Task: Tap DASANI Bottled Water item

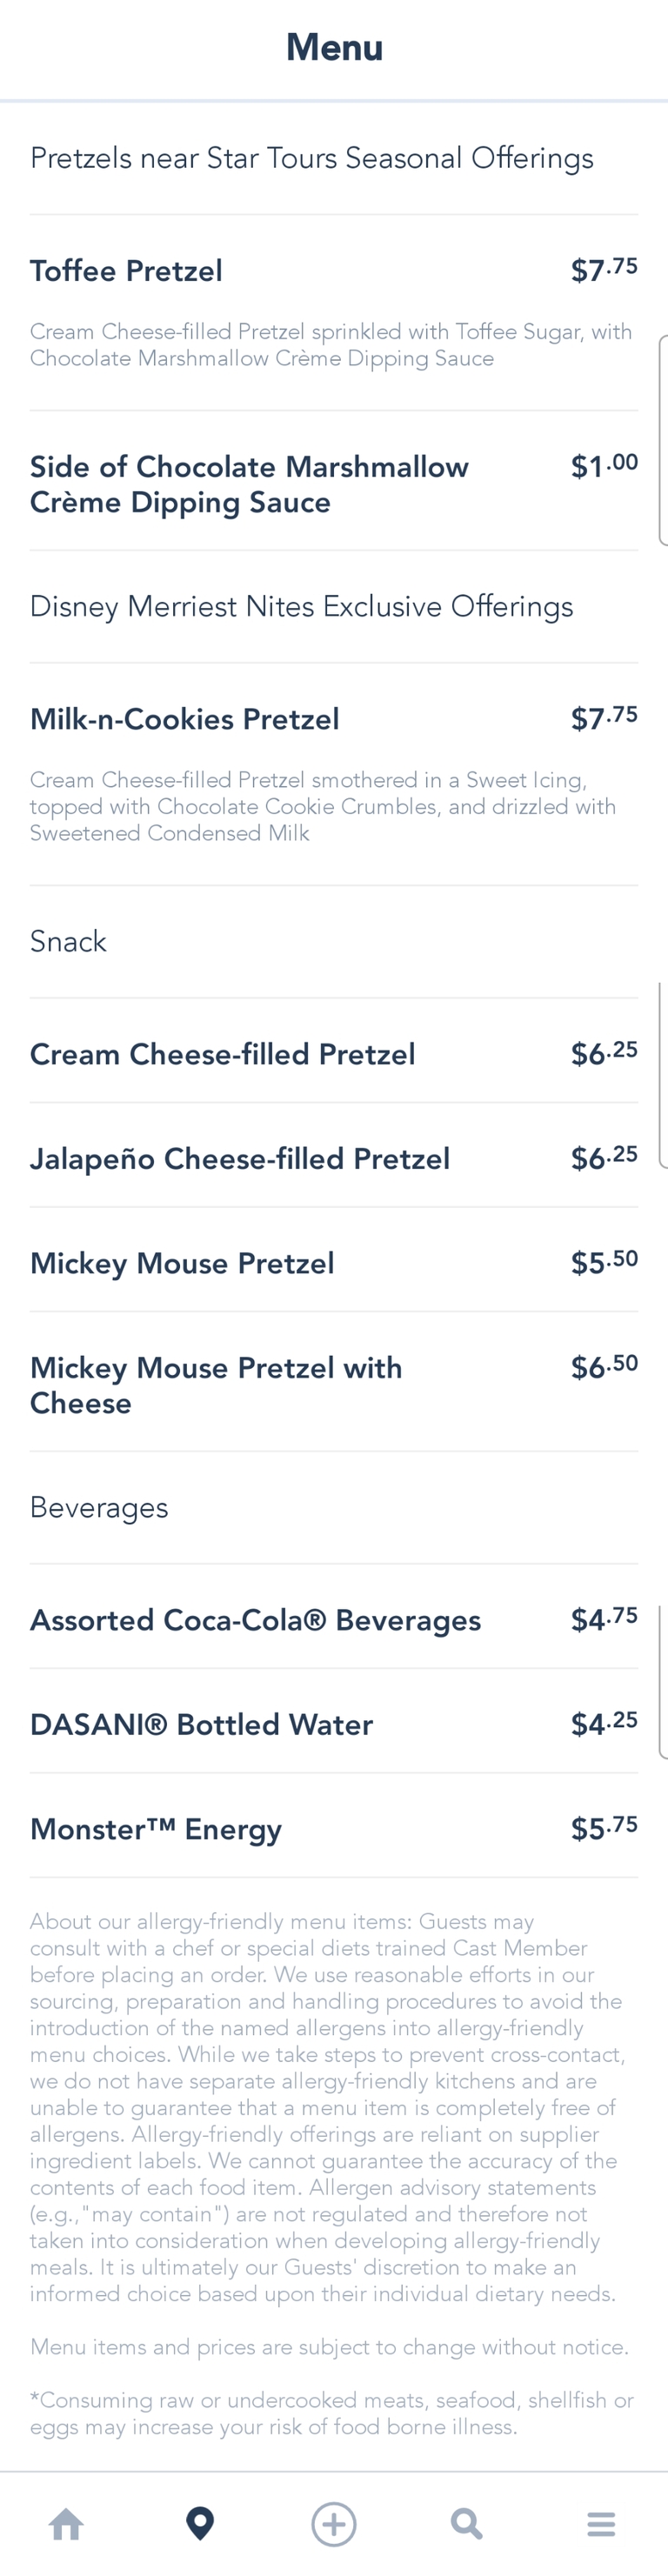Action: (201, 1724)
